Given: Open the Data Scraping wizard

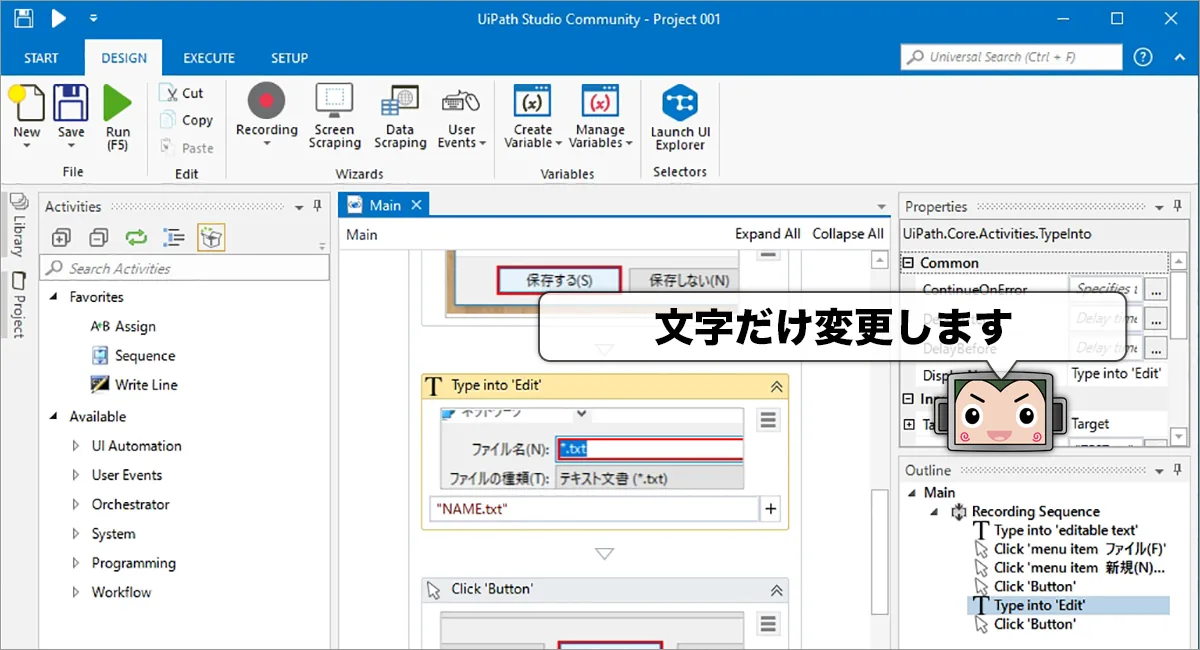Looking at the screenshot, I should click(x=400, y=116).
